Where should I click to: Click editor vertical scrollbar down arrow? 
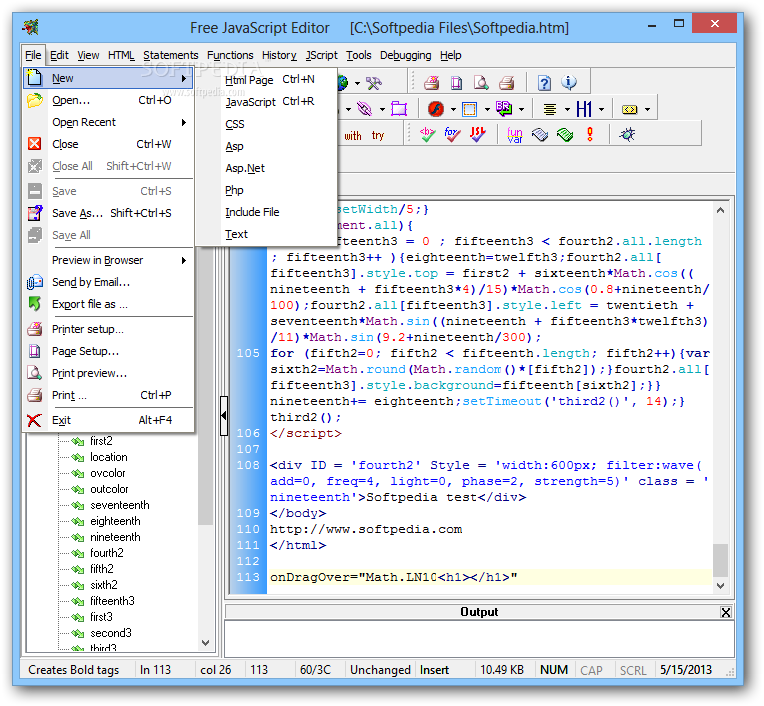pyautogui.click(x=720, y=586)
